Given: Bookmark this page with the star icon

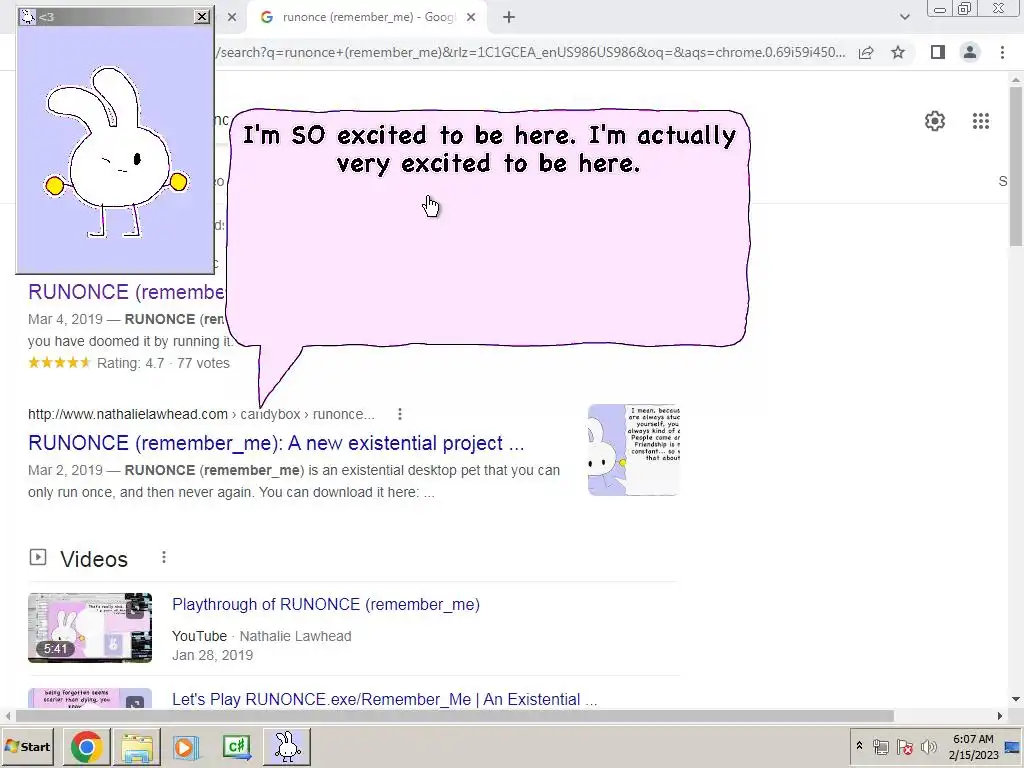Looking at the screenshot, I should tap(899, 52).
